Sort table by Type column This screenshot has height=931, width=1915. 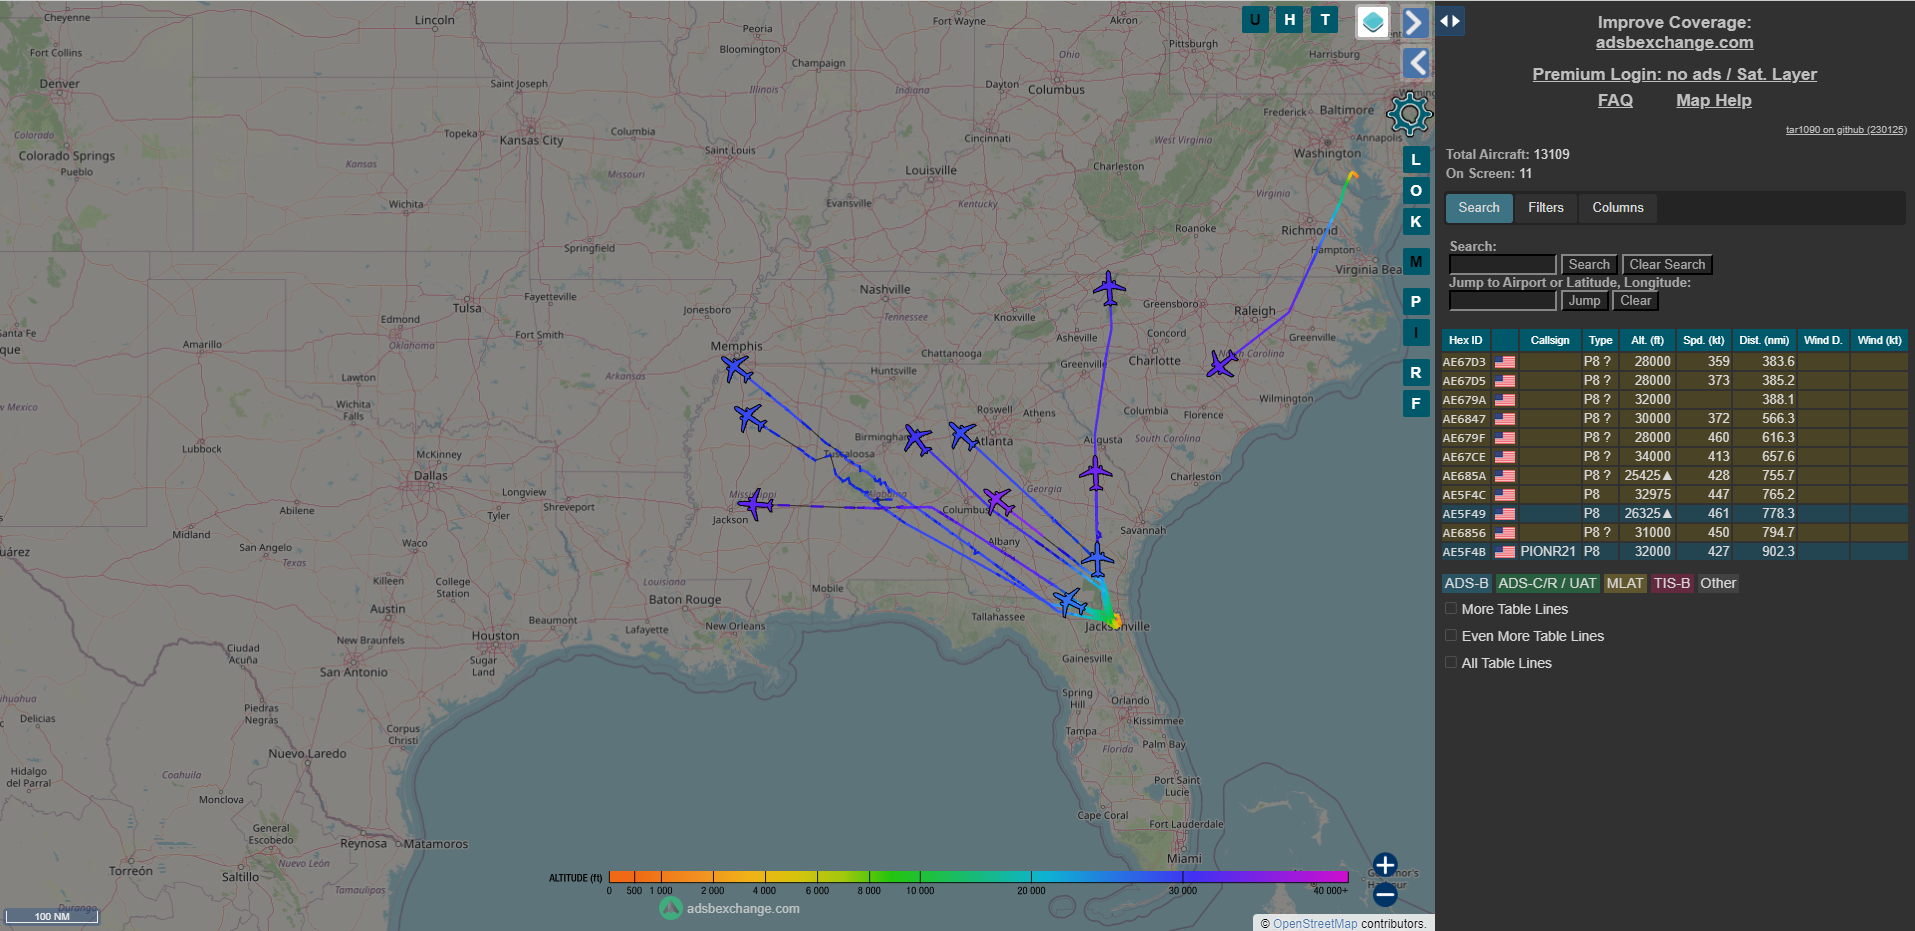click(1601, 341)
